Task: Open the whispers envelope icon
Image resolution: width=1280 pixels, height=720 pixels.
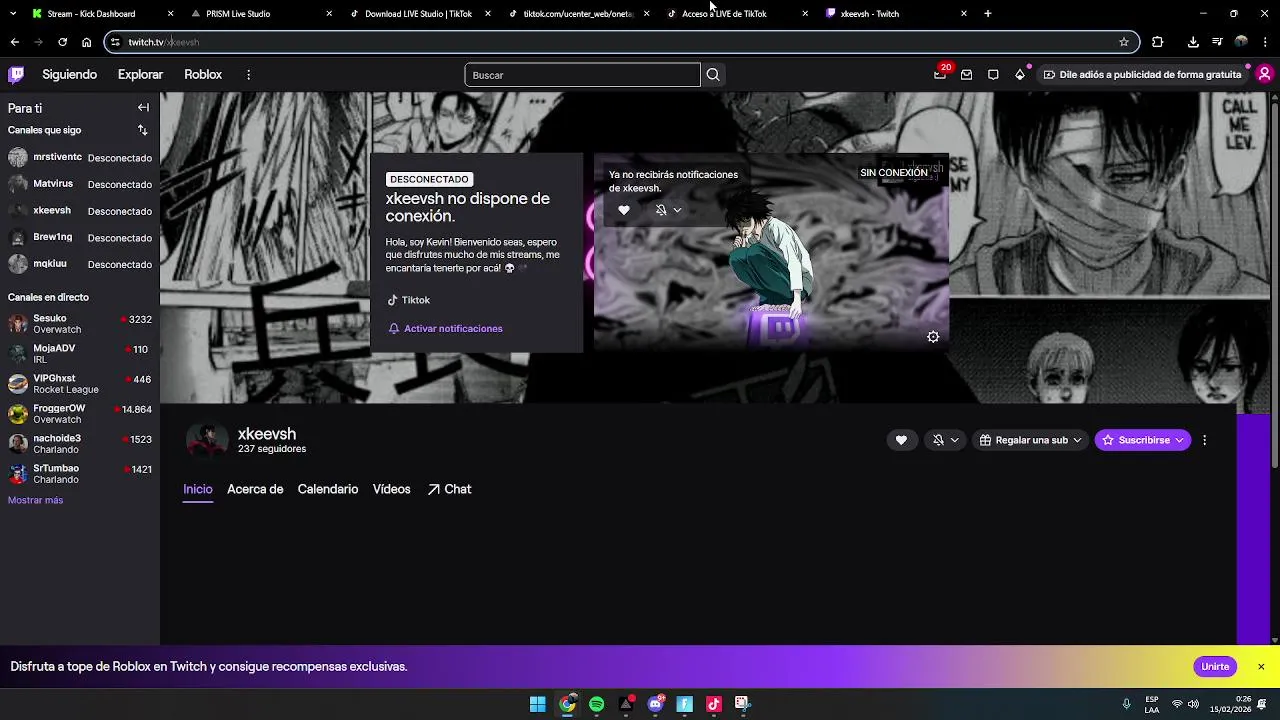Action: coord(966,75)
